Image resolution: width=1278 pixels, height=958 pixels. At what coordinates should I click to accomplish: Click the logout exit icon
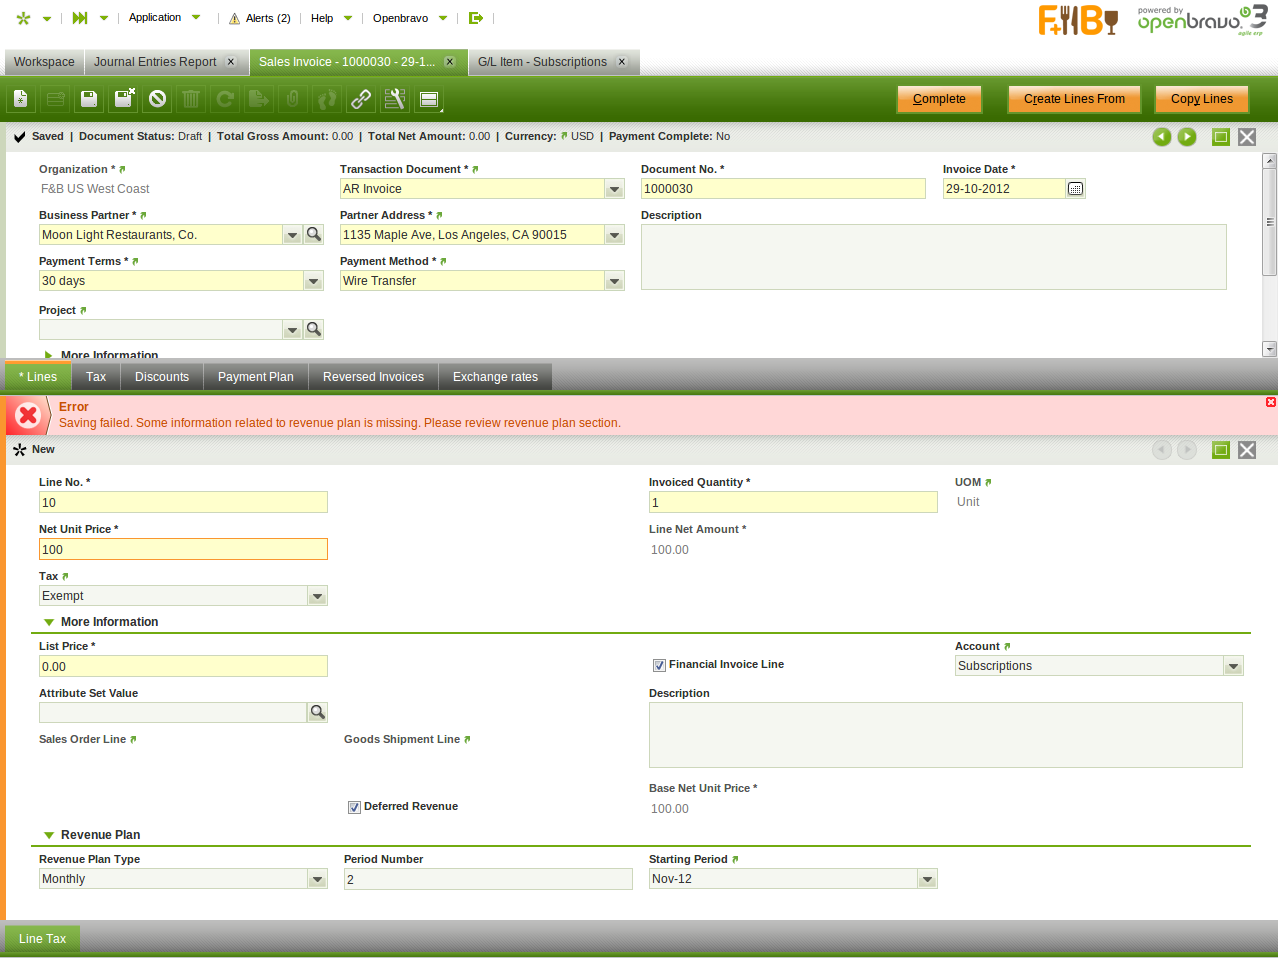click(x=476, y=18)
